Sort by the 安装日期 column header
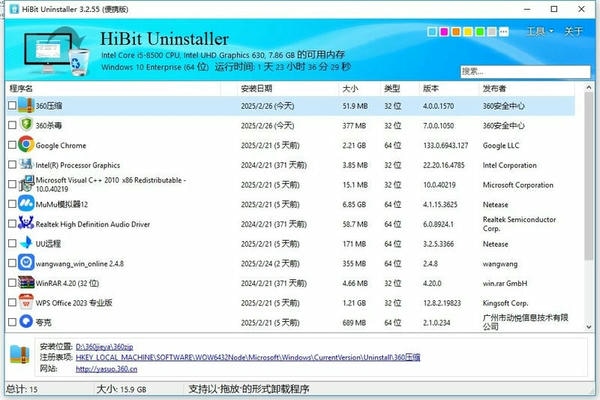600x400 pixels. pos(288,88)
